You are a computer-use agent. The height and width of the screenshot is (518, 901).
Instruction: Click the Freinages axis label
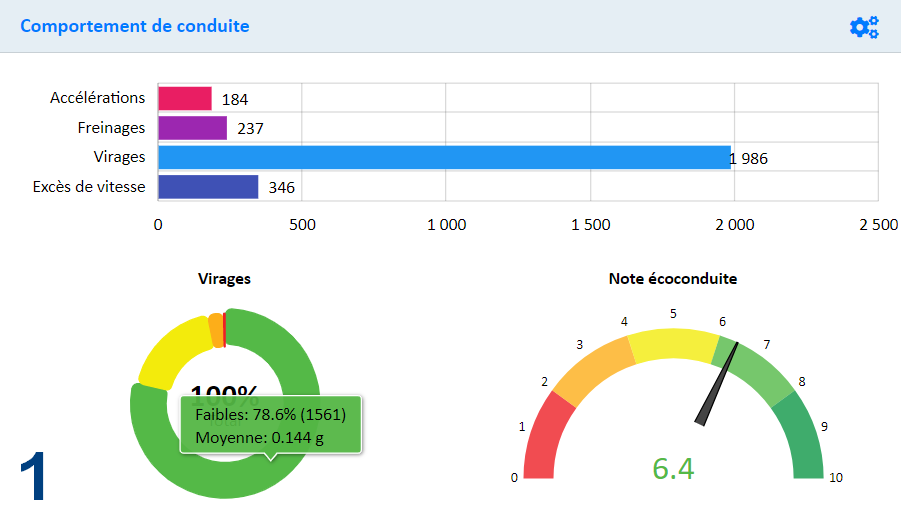pyautogui.click(x=111, y=128)
